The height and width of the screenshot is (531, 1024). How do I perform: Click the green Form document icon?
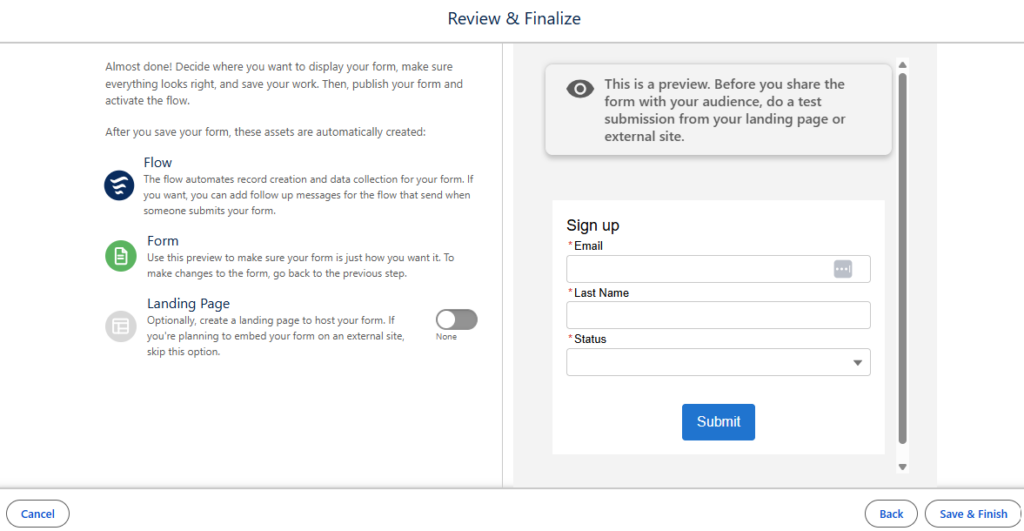click(x=121, y=255)
